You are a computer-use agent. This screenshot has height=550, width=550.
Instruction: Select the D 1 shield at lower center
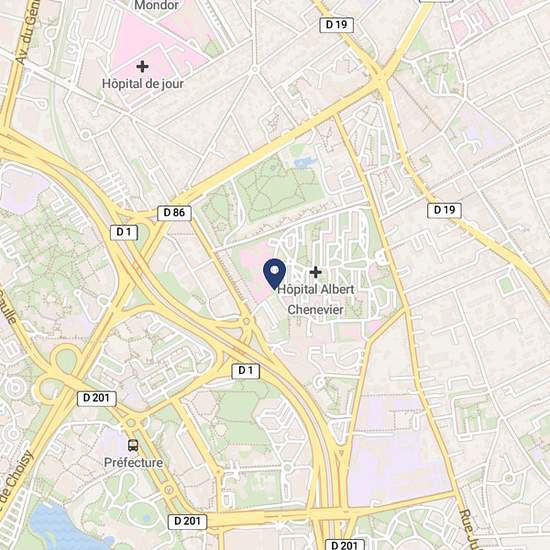click(x=246, y=371)
